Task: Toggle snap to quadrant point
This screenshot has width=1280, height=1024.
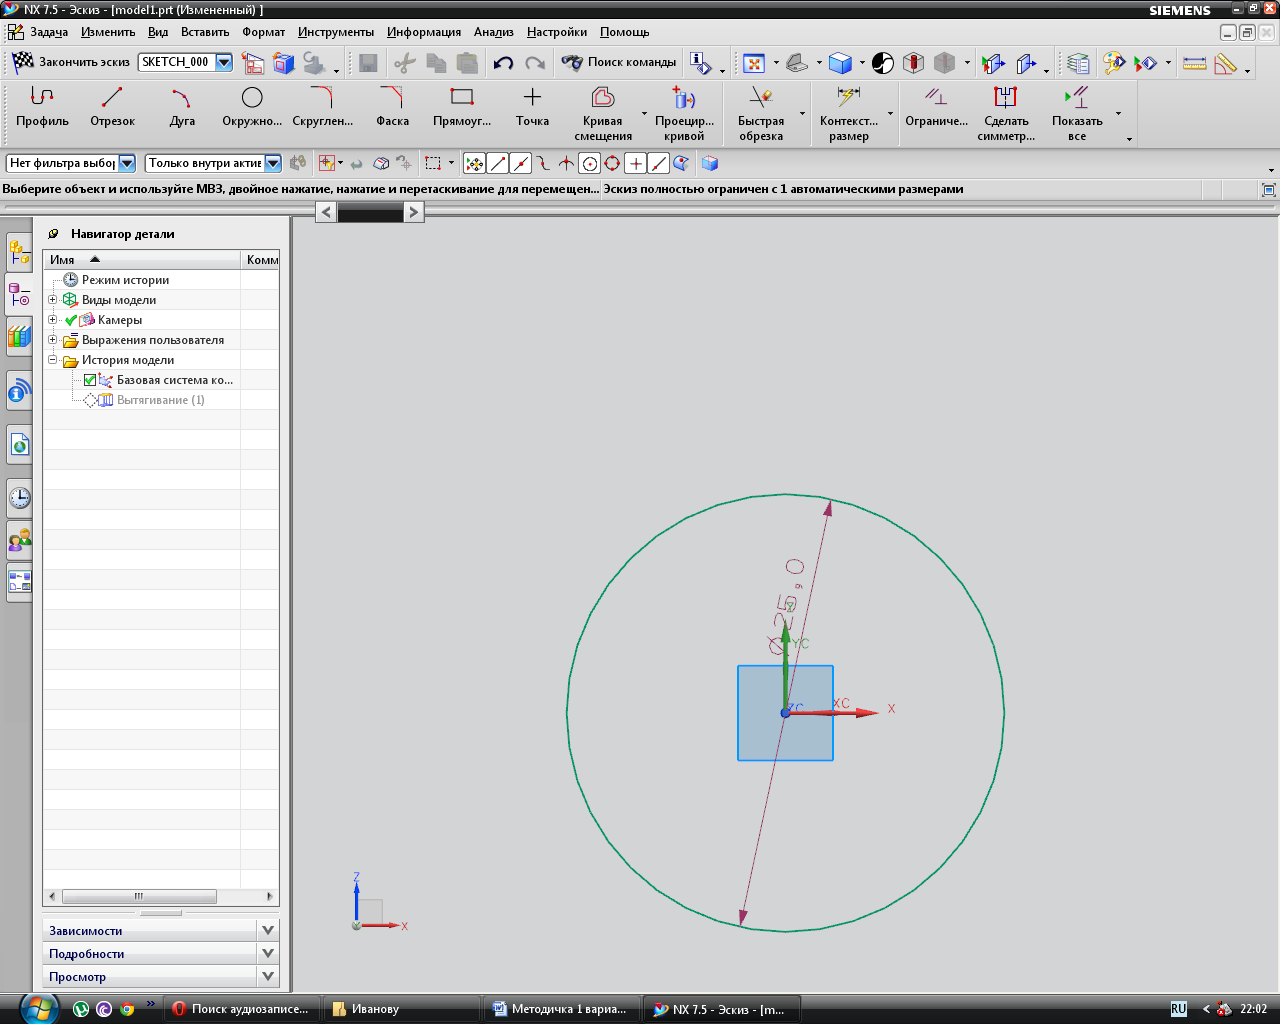Action: (612, 163)
